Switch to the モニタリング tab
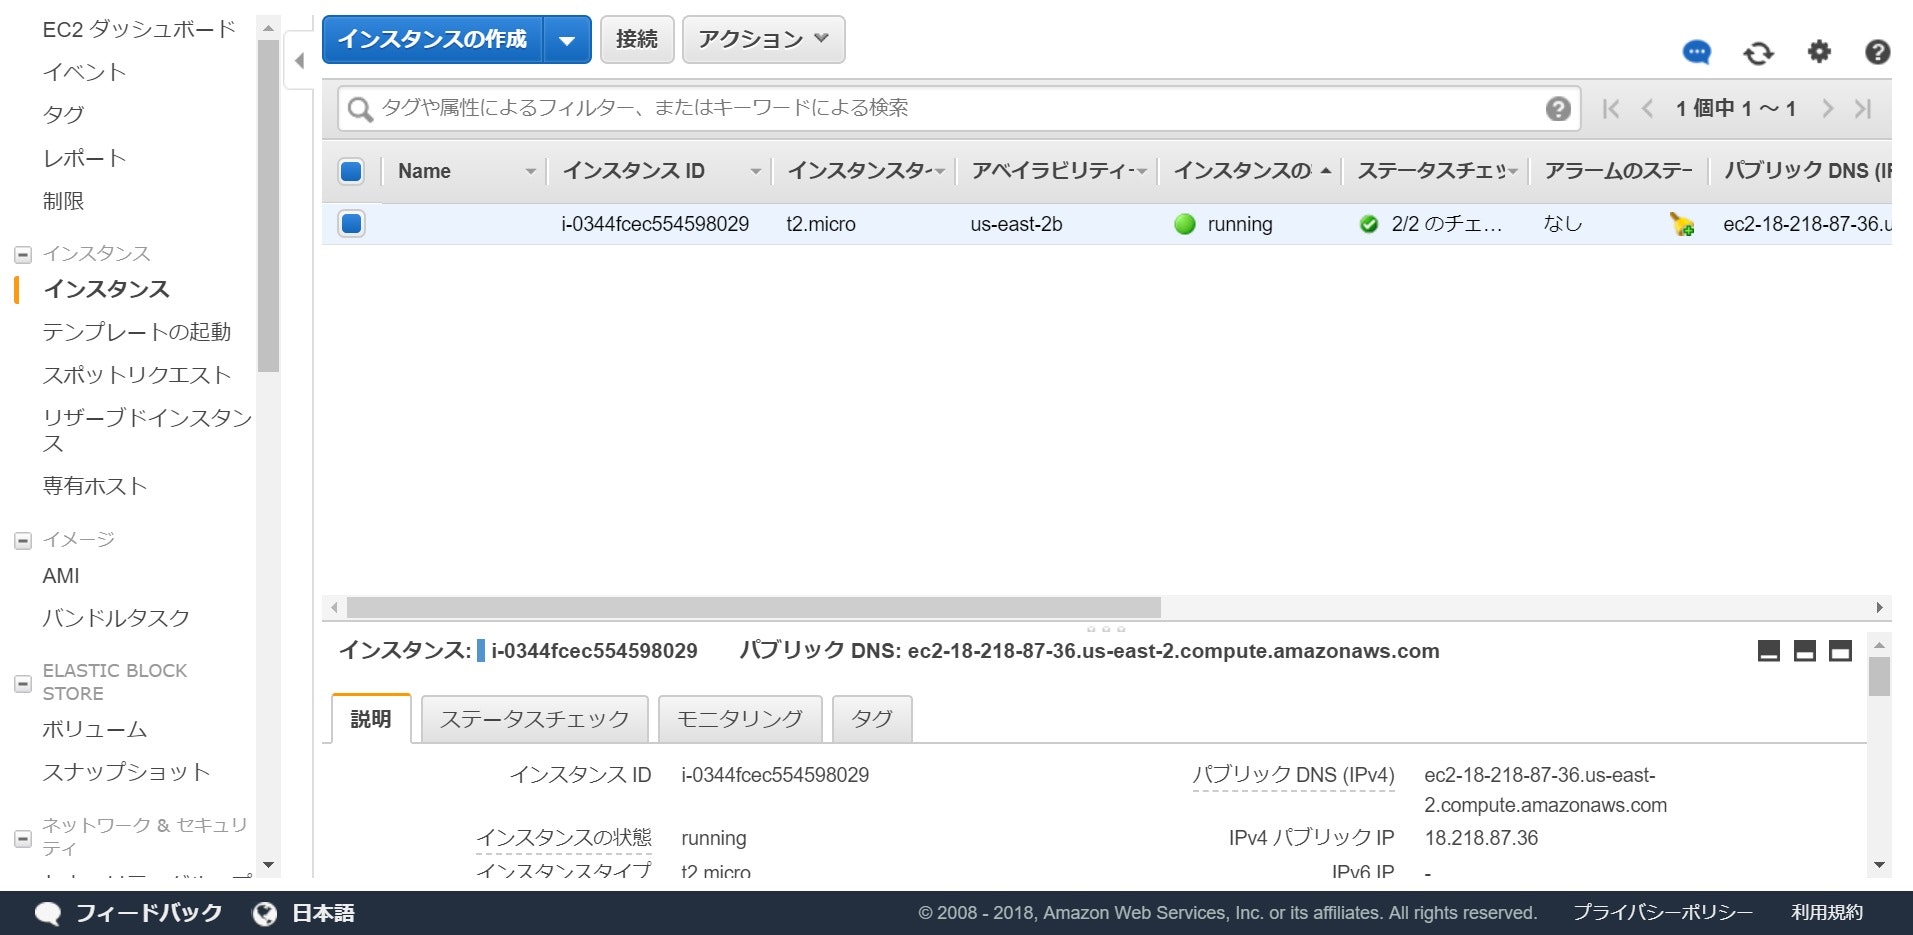The width and height of the screenshot is (1913, 935). [740, 719]
